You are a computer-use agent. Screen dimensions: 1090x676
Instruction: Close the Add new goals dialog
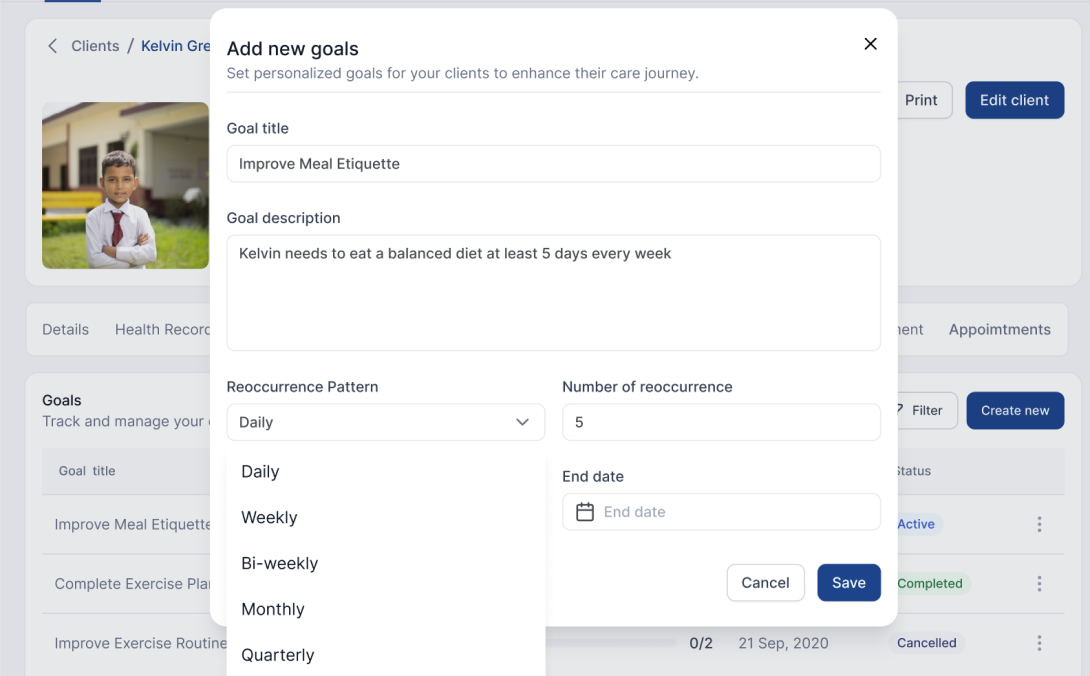pyautogui.click(x=870, y=44)
